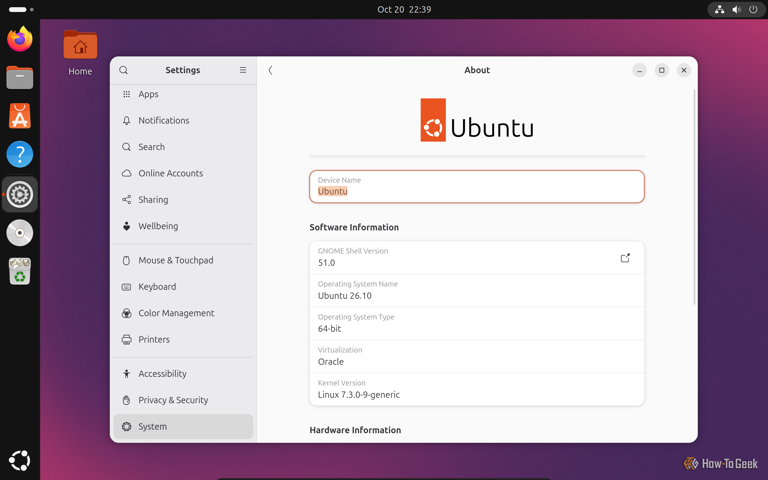Select Sharing in the sidebar
This screenshot has height=480, width=768.
pos(183,200)
